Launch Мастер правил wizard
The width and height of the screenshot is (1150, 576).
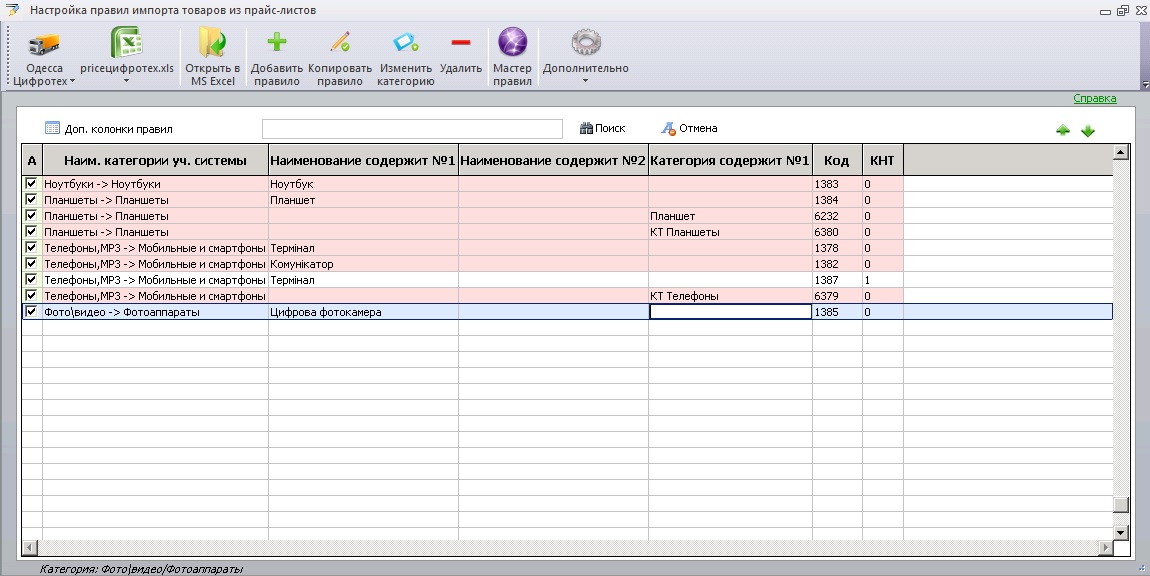[512, 57]
